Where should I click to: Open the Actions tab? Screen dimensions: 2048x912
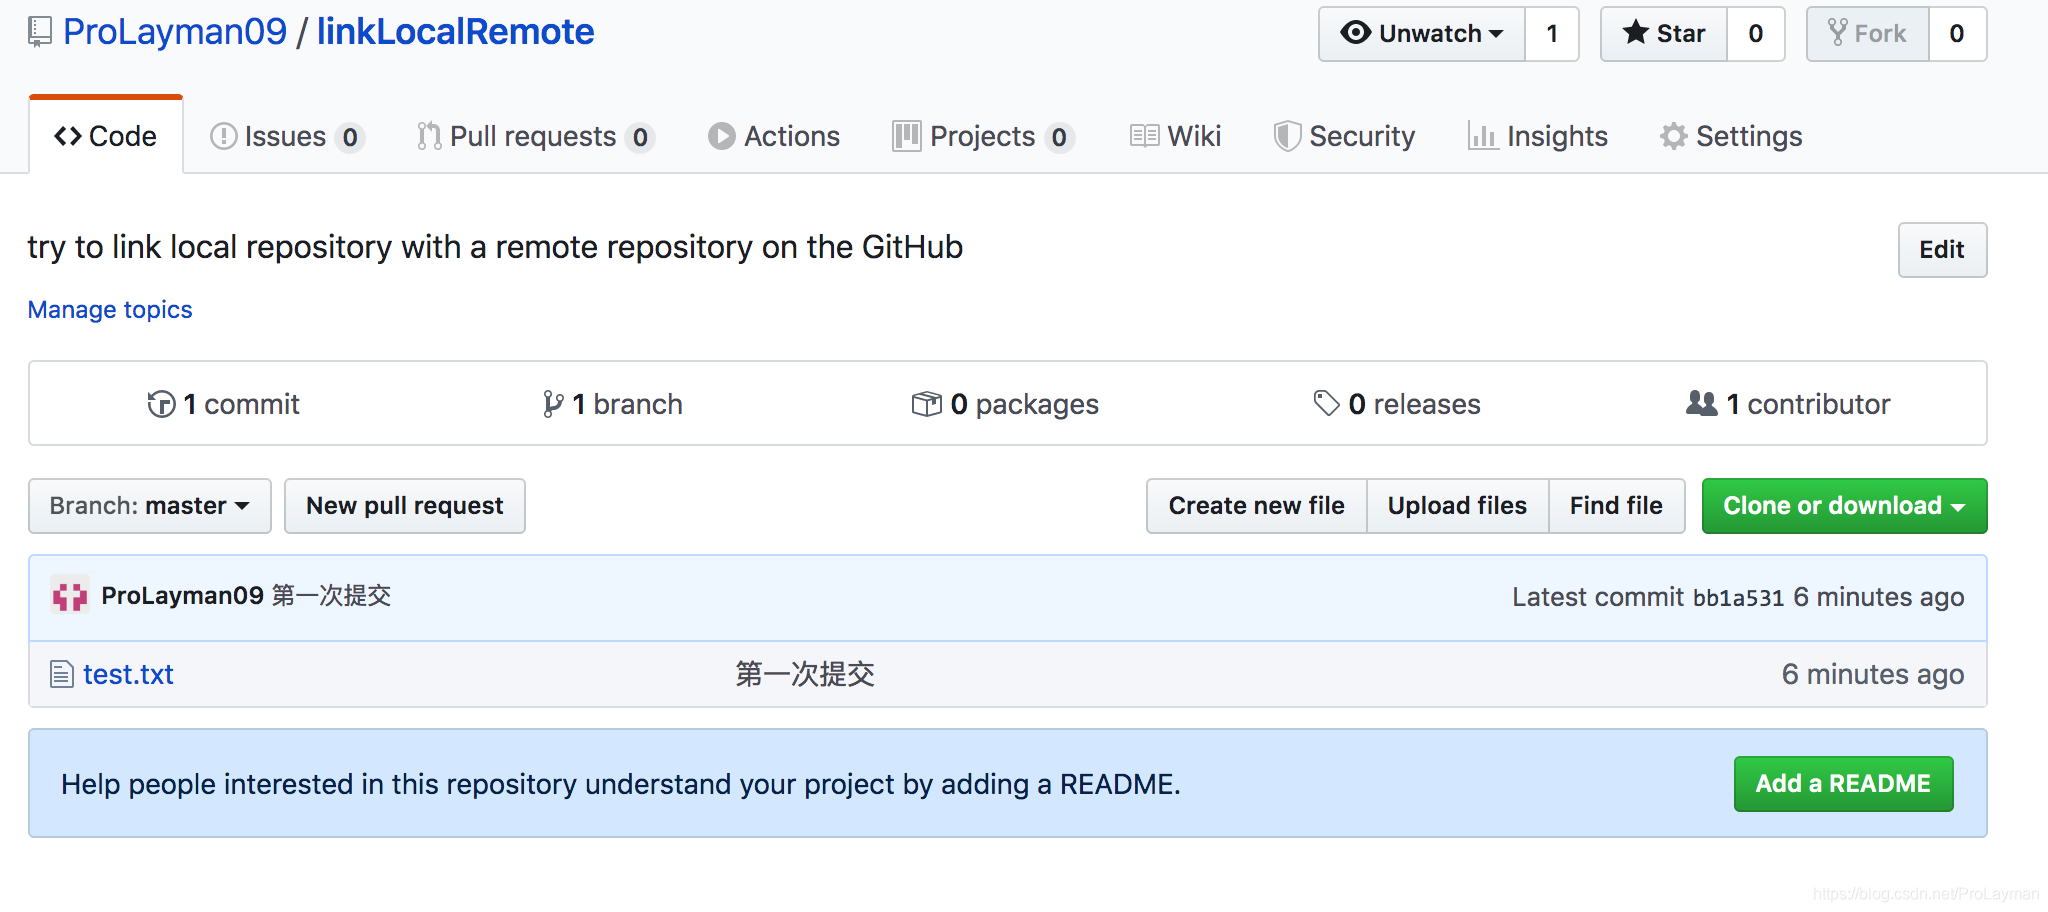pyautogui.click(x=774, y=136)
